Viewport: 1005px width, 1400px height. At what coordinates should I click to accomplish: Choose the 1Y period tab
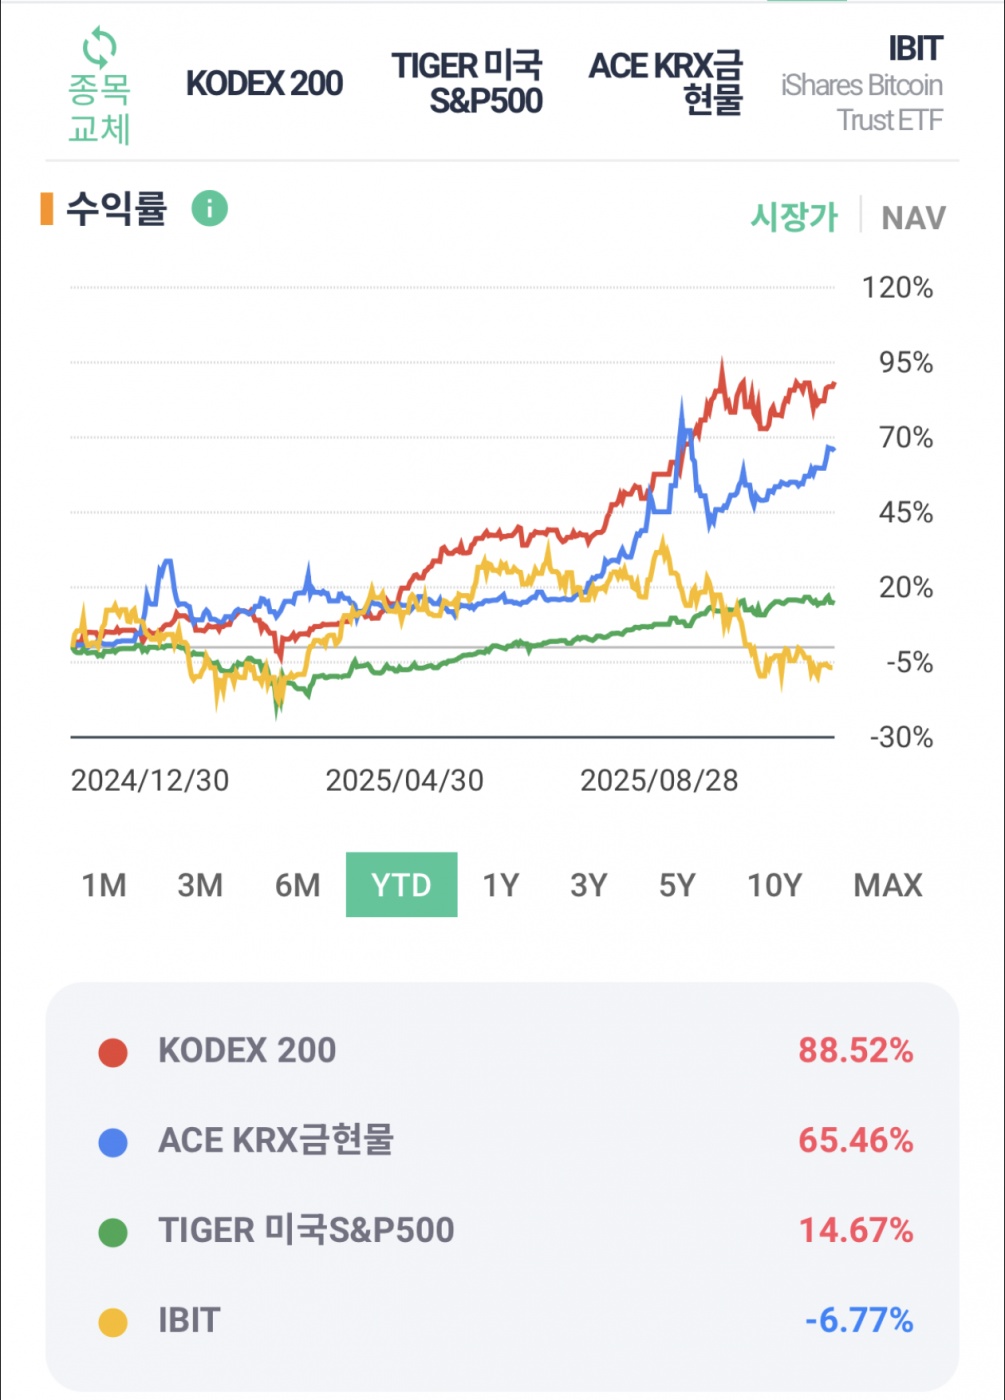[x=501, y=885]
